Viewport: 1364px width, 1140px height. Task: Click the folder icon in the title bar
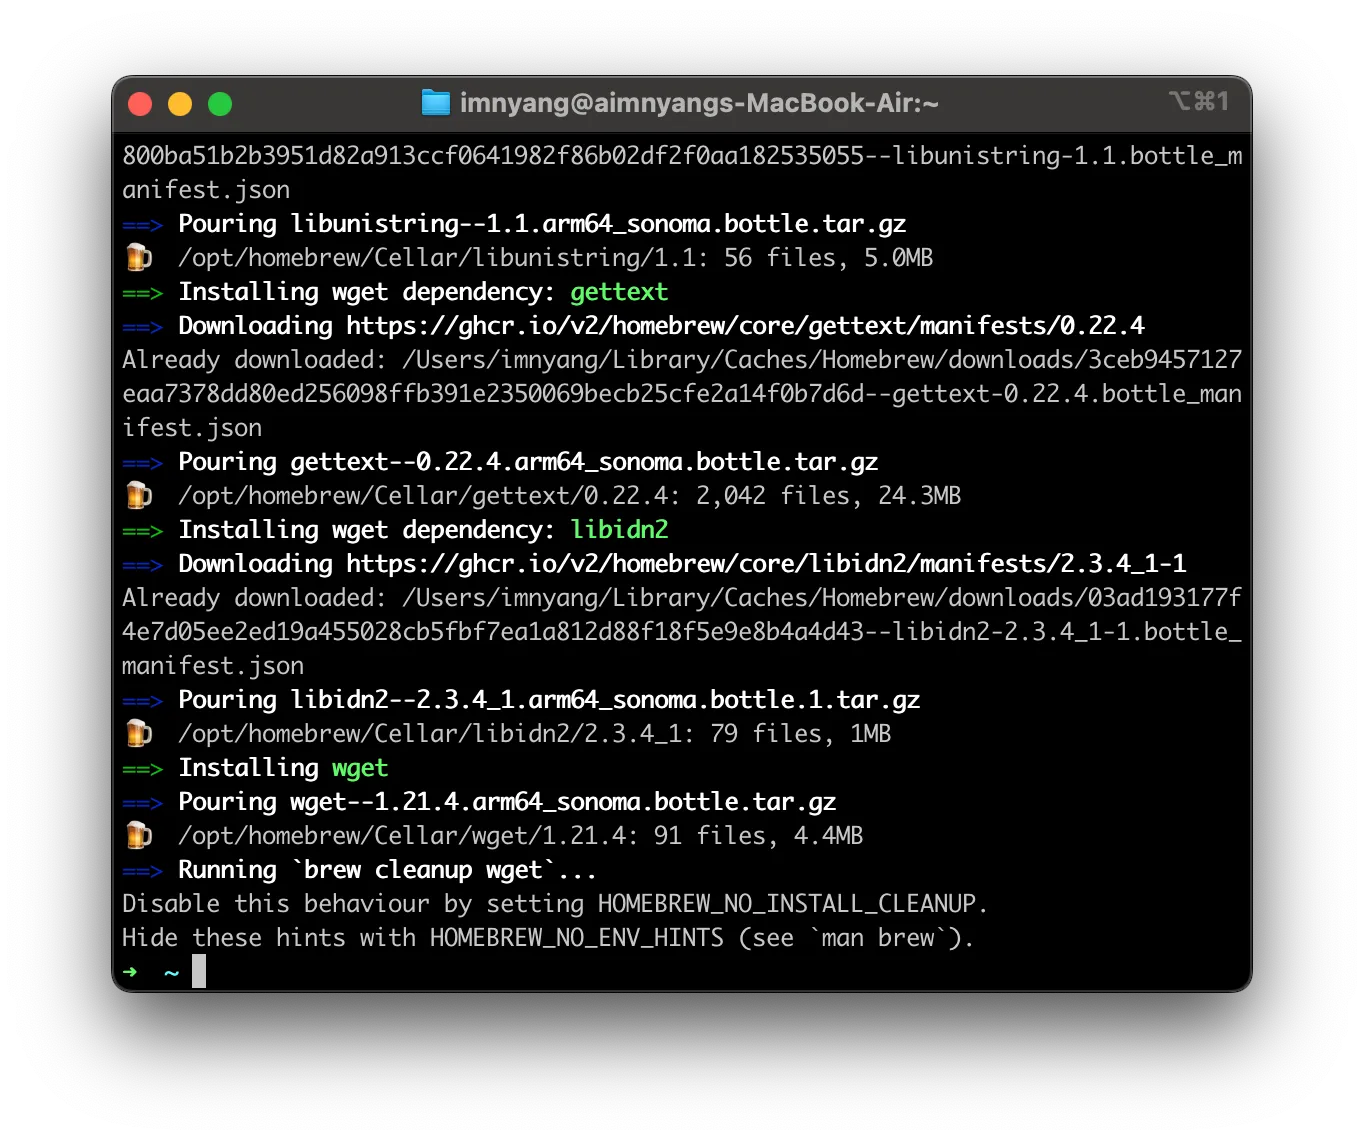point(435,103)
